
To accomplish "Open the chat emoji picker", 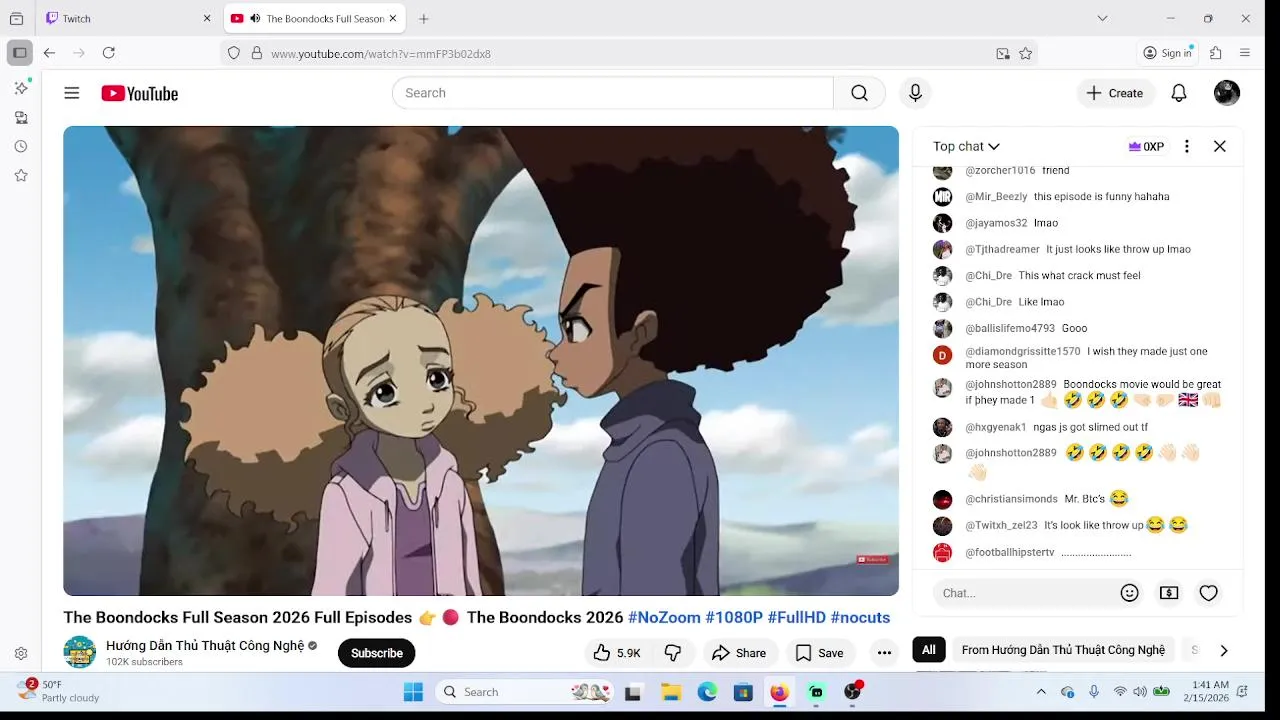I will click(x=1130, y=593).
